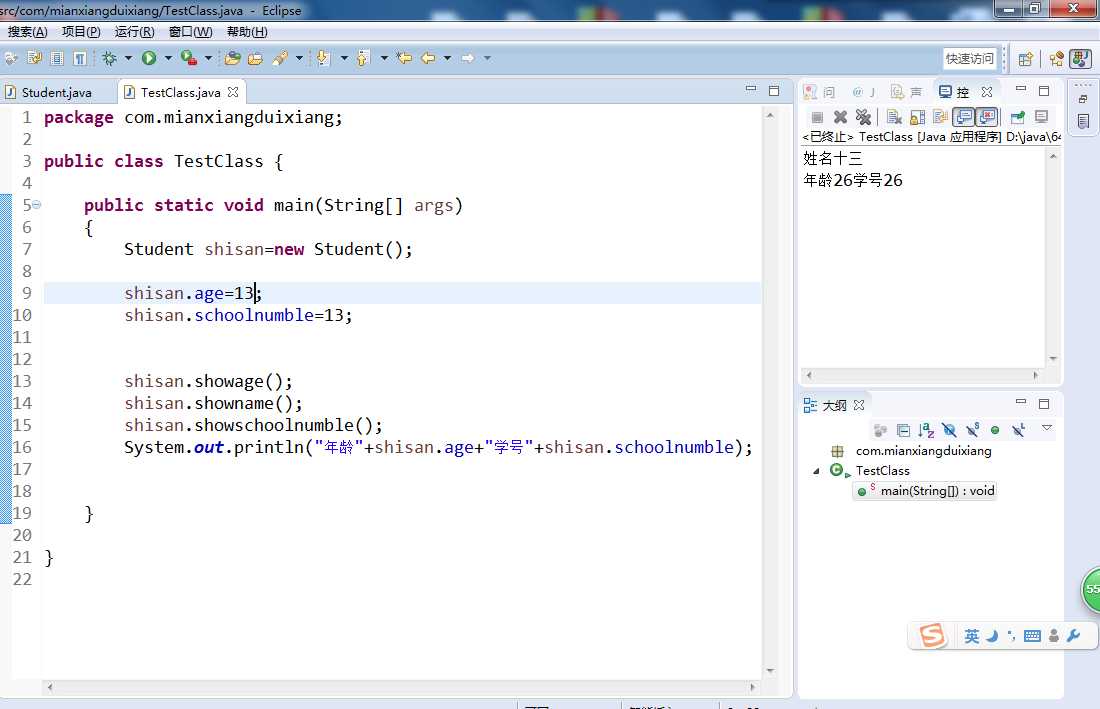This screenshot has width=1100, height=709.
Task: Open Forward navigation history dropdown arrow
Action: pos(488,58)
